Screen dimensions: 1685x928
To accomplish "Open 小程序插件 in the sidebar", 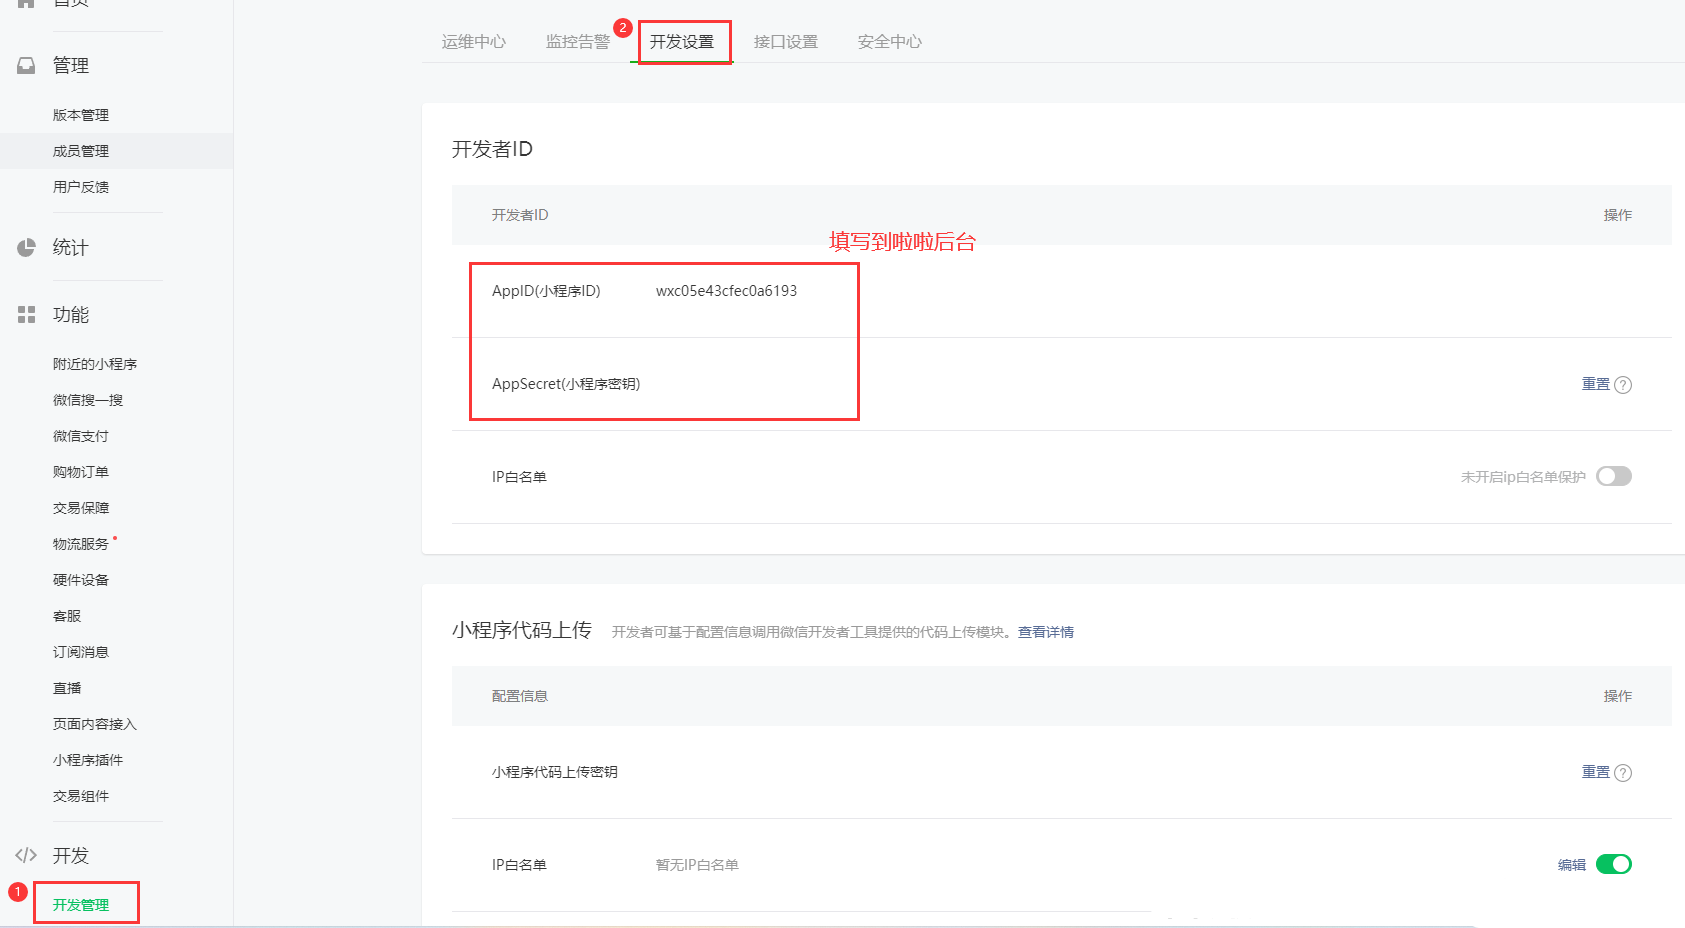I will click(x=88, y=760).
